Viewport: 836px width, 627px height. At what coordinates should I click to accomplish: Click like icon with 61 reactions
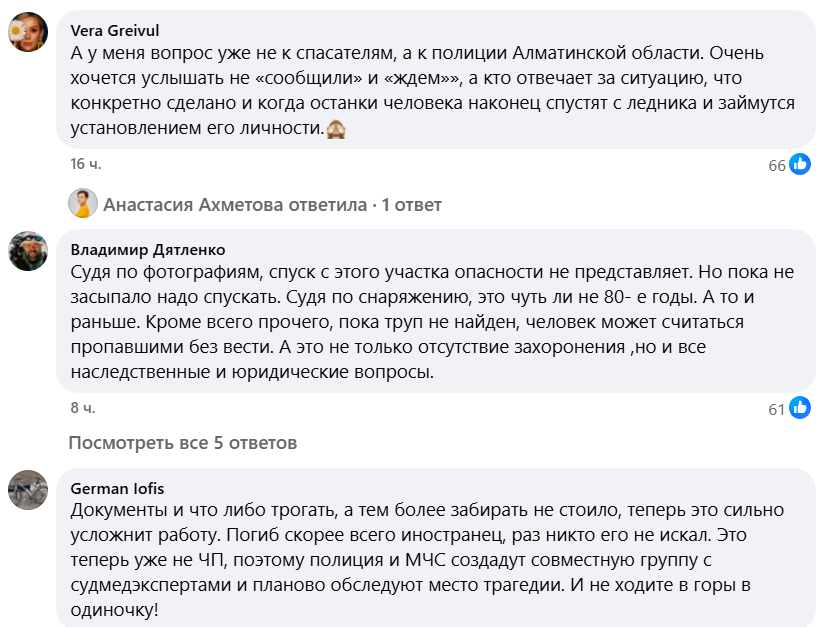[x=800, y=408]
